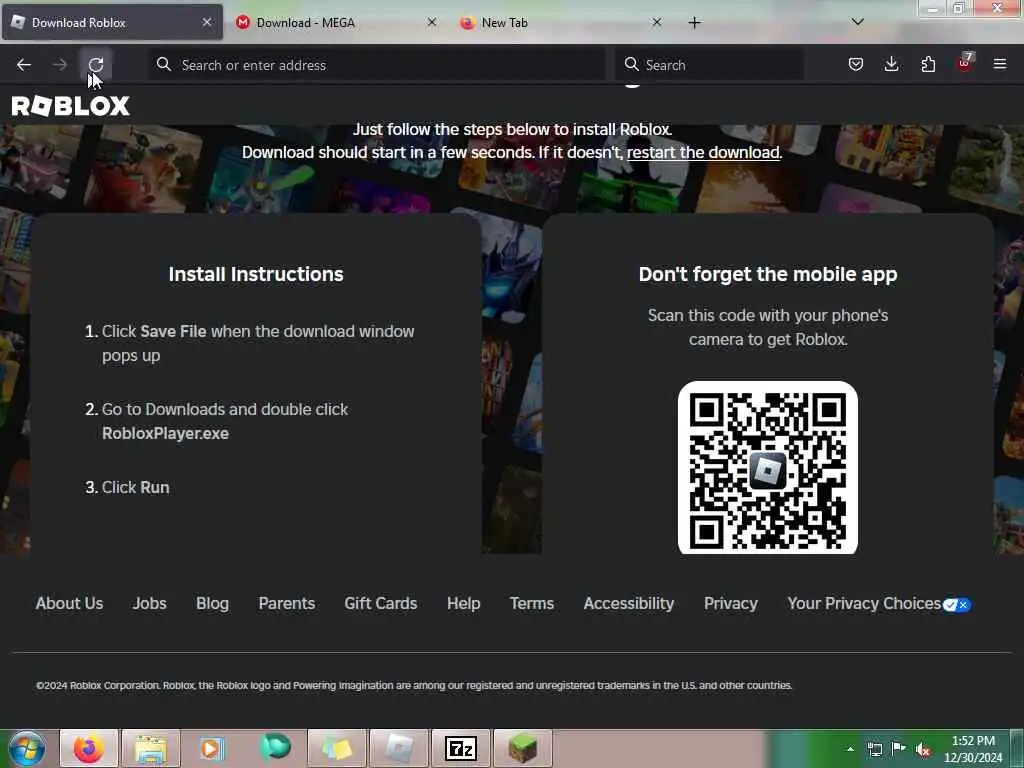Screen dimensions: 1024x768
Task: Click the network tray icon
Action: 874,750
